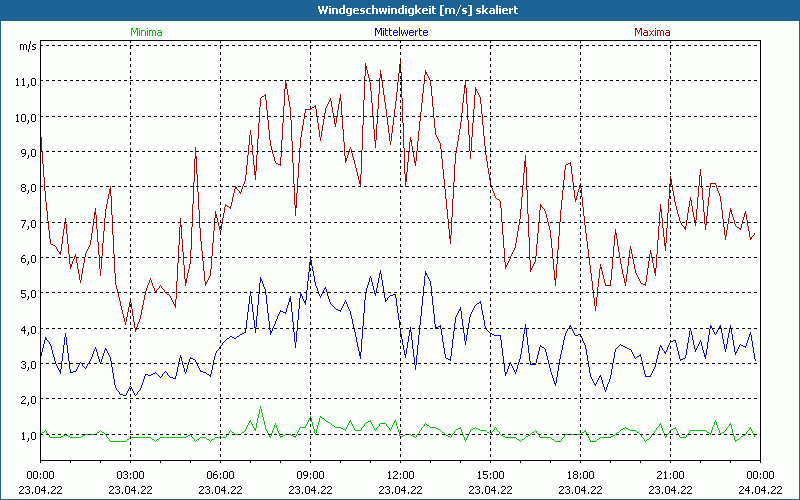Click the '5,0' y-axis value
The width and height of the screenshot is (800, 500).
(28, 294)
